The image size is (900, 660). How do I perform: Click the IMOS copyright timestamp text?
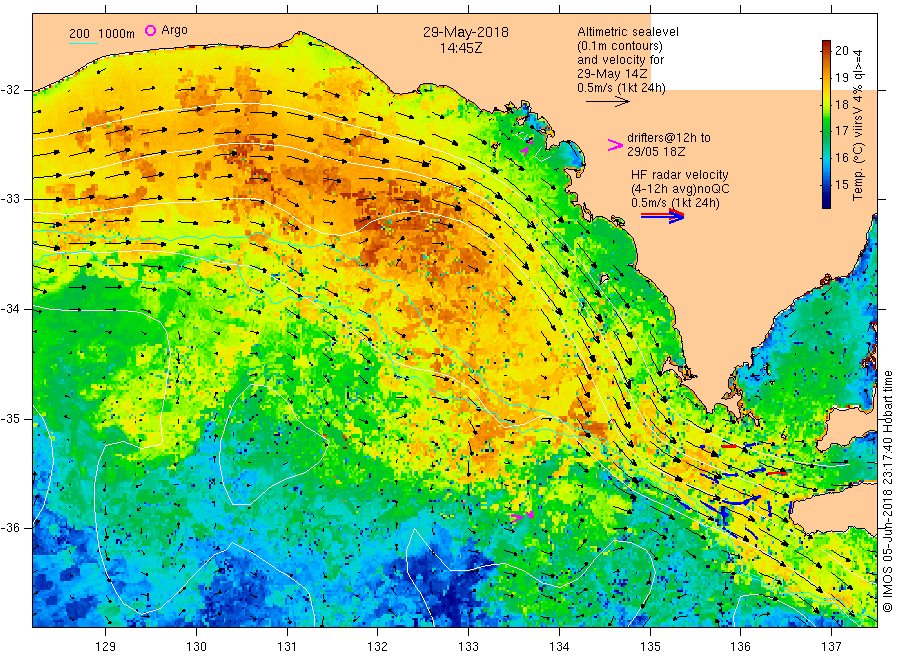pos(887,491)
